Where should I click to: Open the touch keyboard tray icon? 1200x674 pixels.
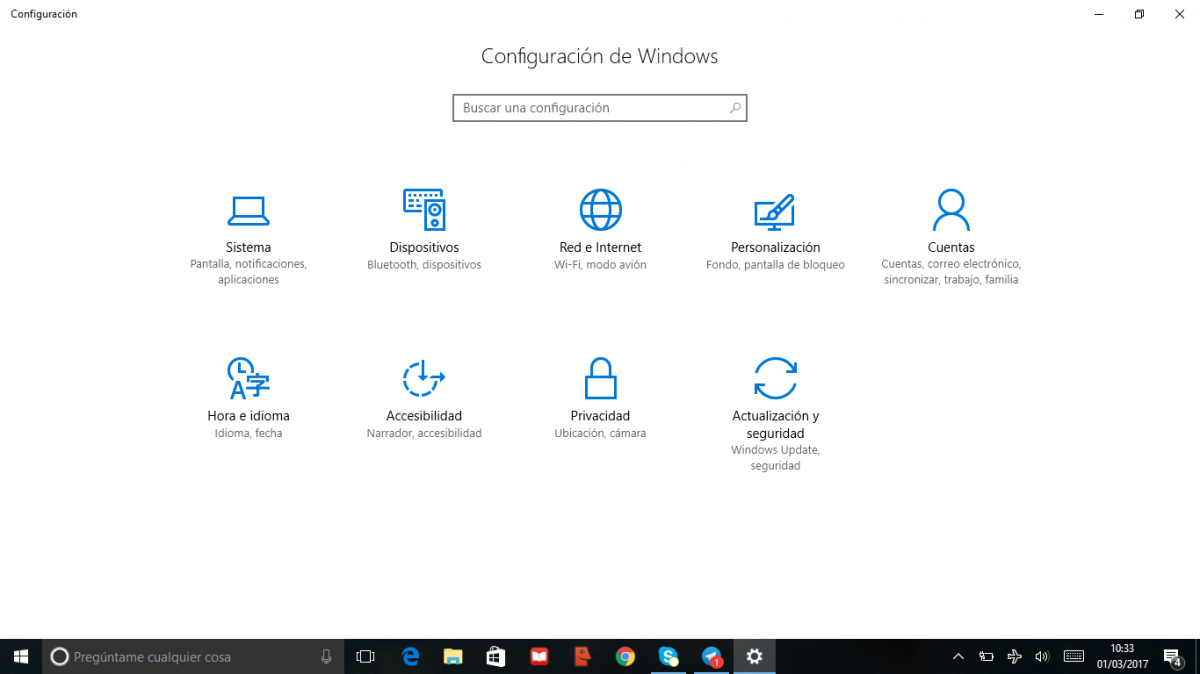click(1074, 657)
